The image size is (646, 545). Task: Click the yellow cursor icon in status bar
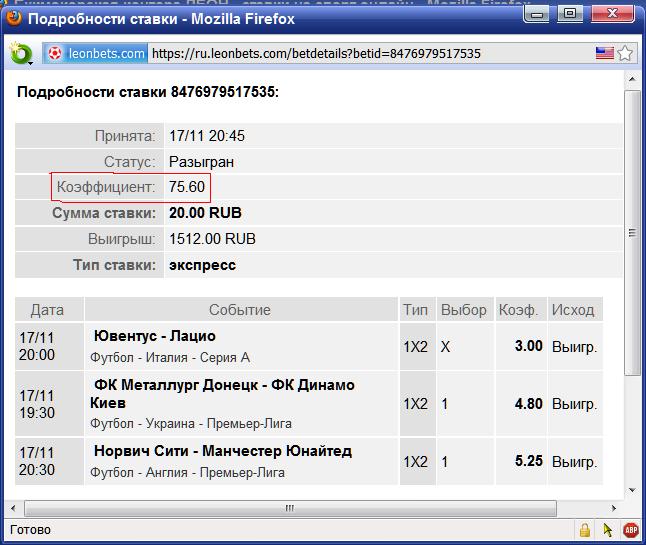point(607,530)
